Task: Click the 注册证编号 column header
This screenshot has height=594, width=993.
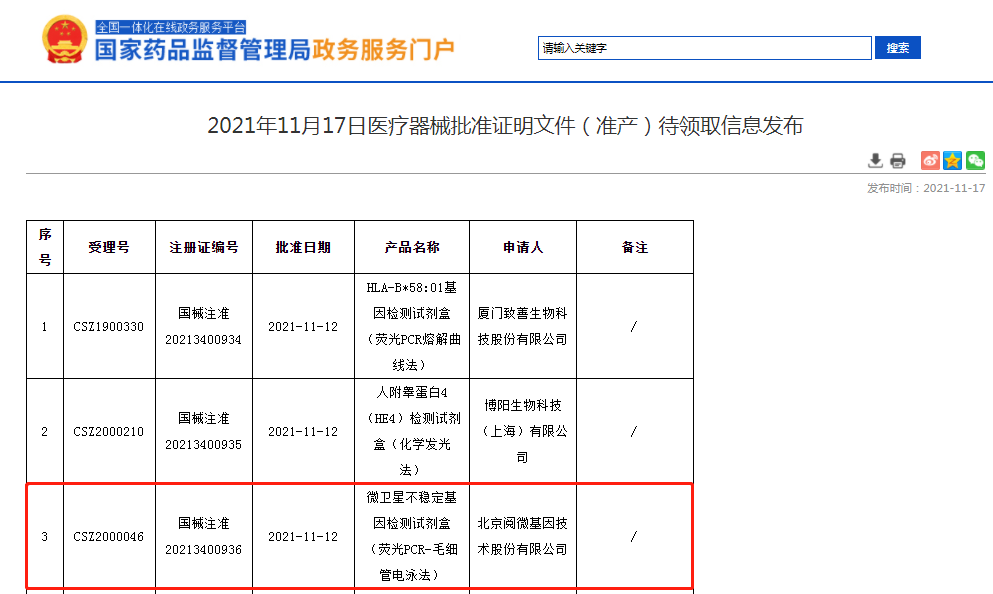Action: click(x=203, y=247)
